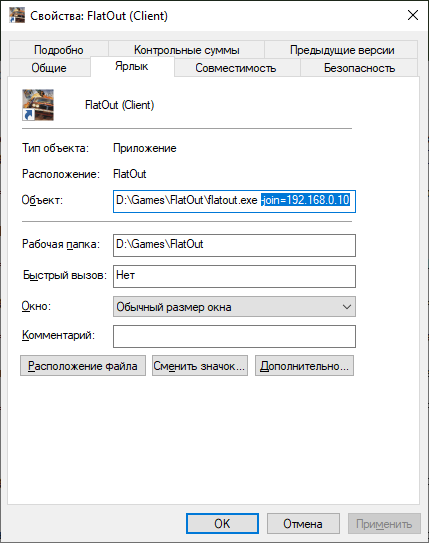429x543 pixels.
Task: Click the Приложение object type text
Action: (x=145, y=148)
